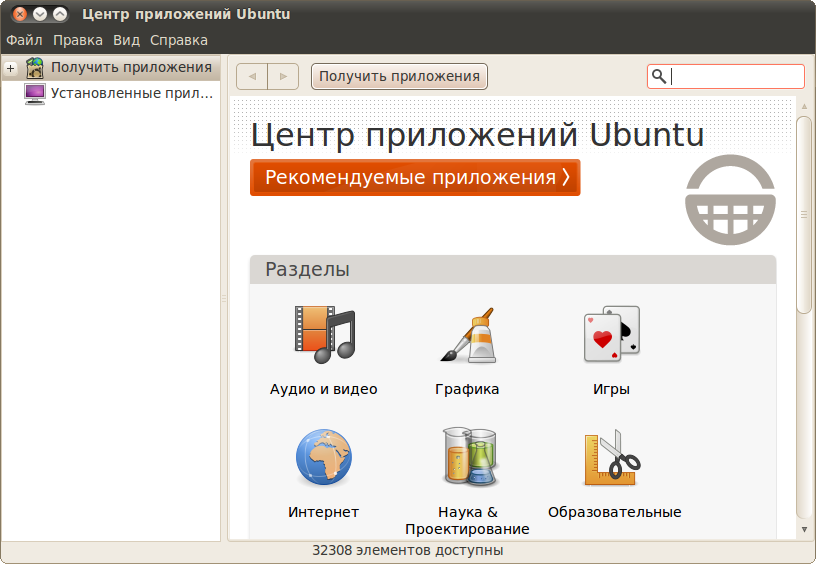Click the Образовательные category label
Screen dimensions: 816x564
615,512
